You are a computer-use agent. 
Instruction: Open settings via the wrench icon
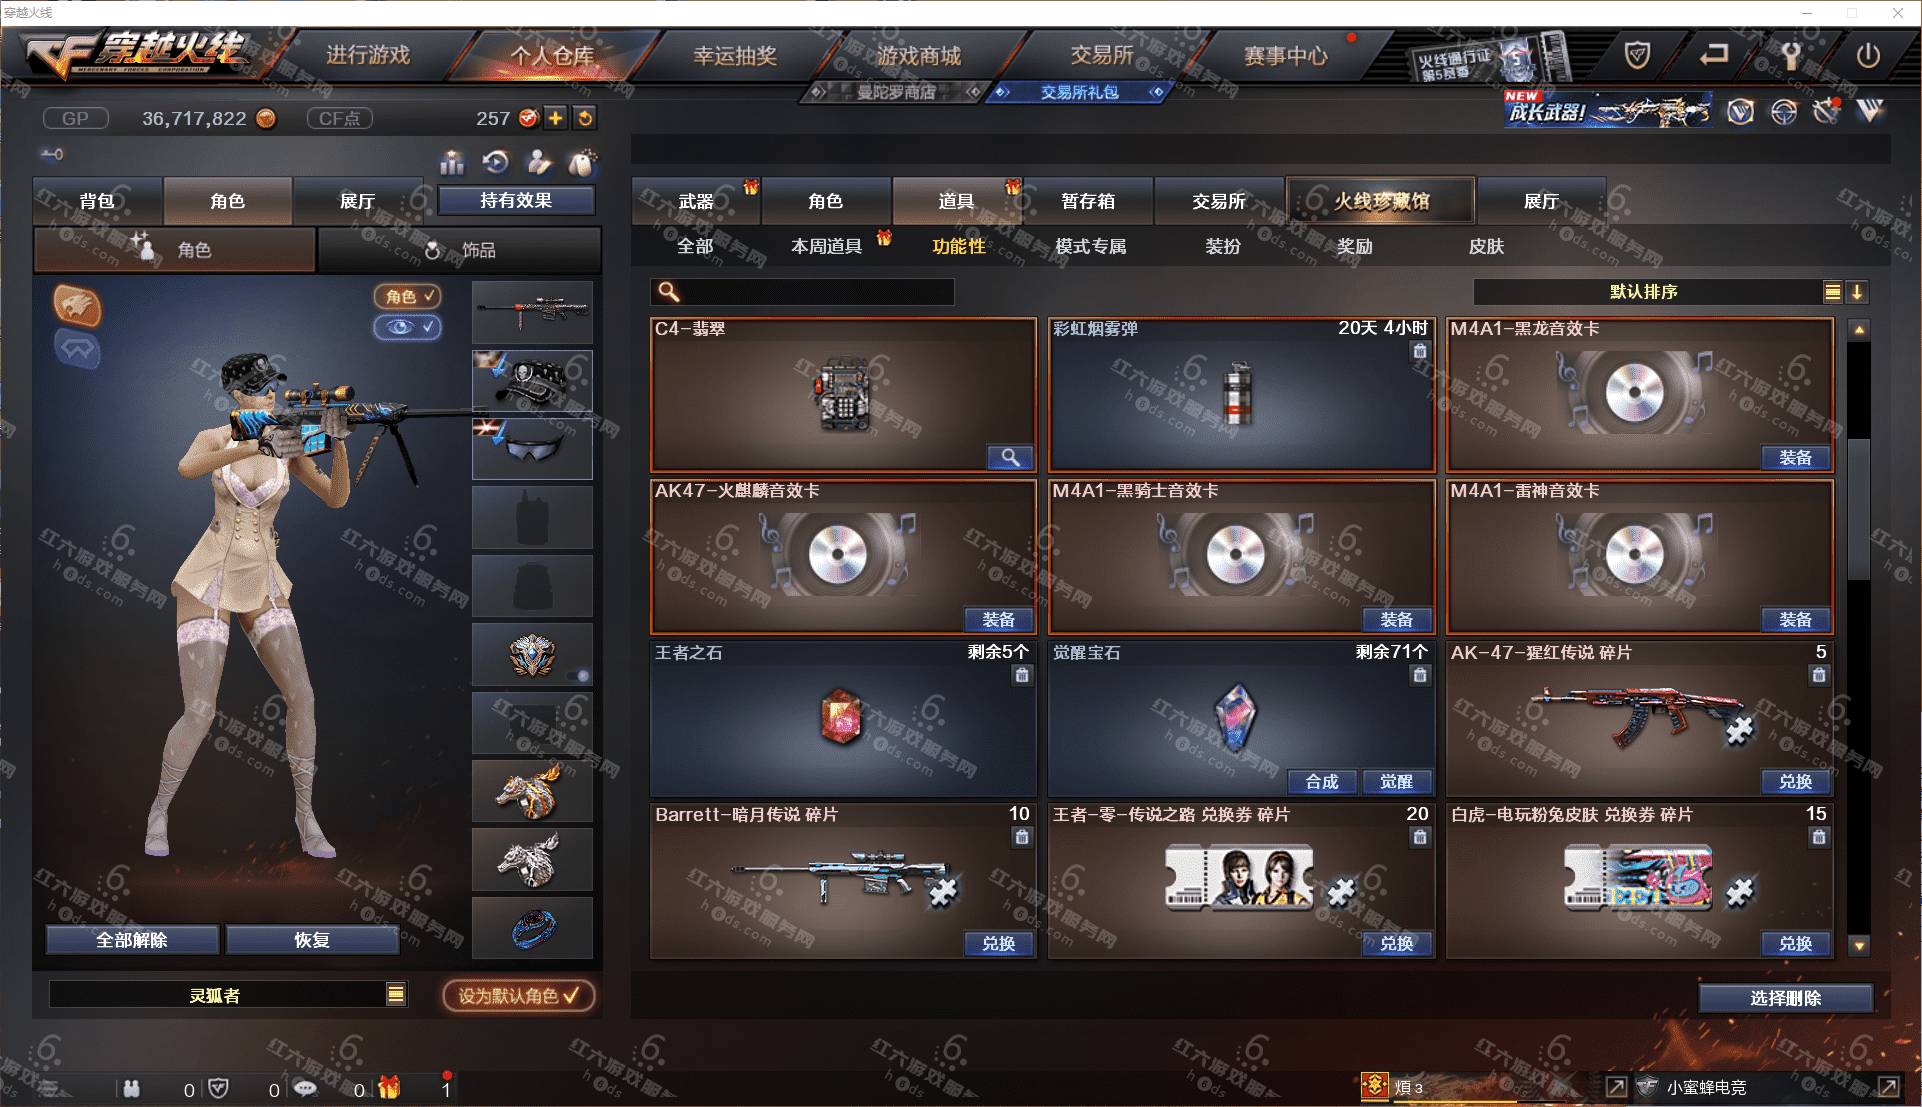[1790, 56]
